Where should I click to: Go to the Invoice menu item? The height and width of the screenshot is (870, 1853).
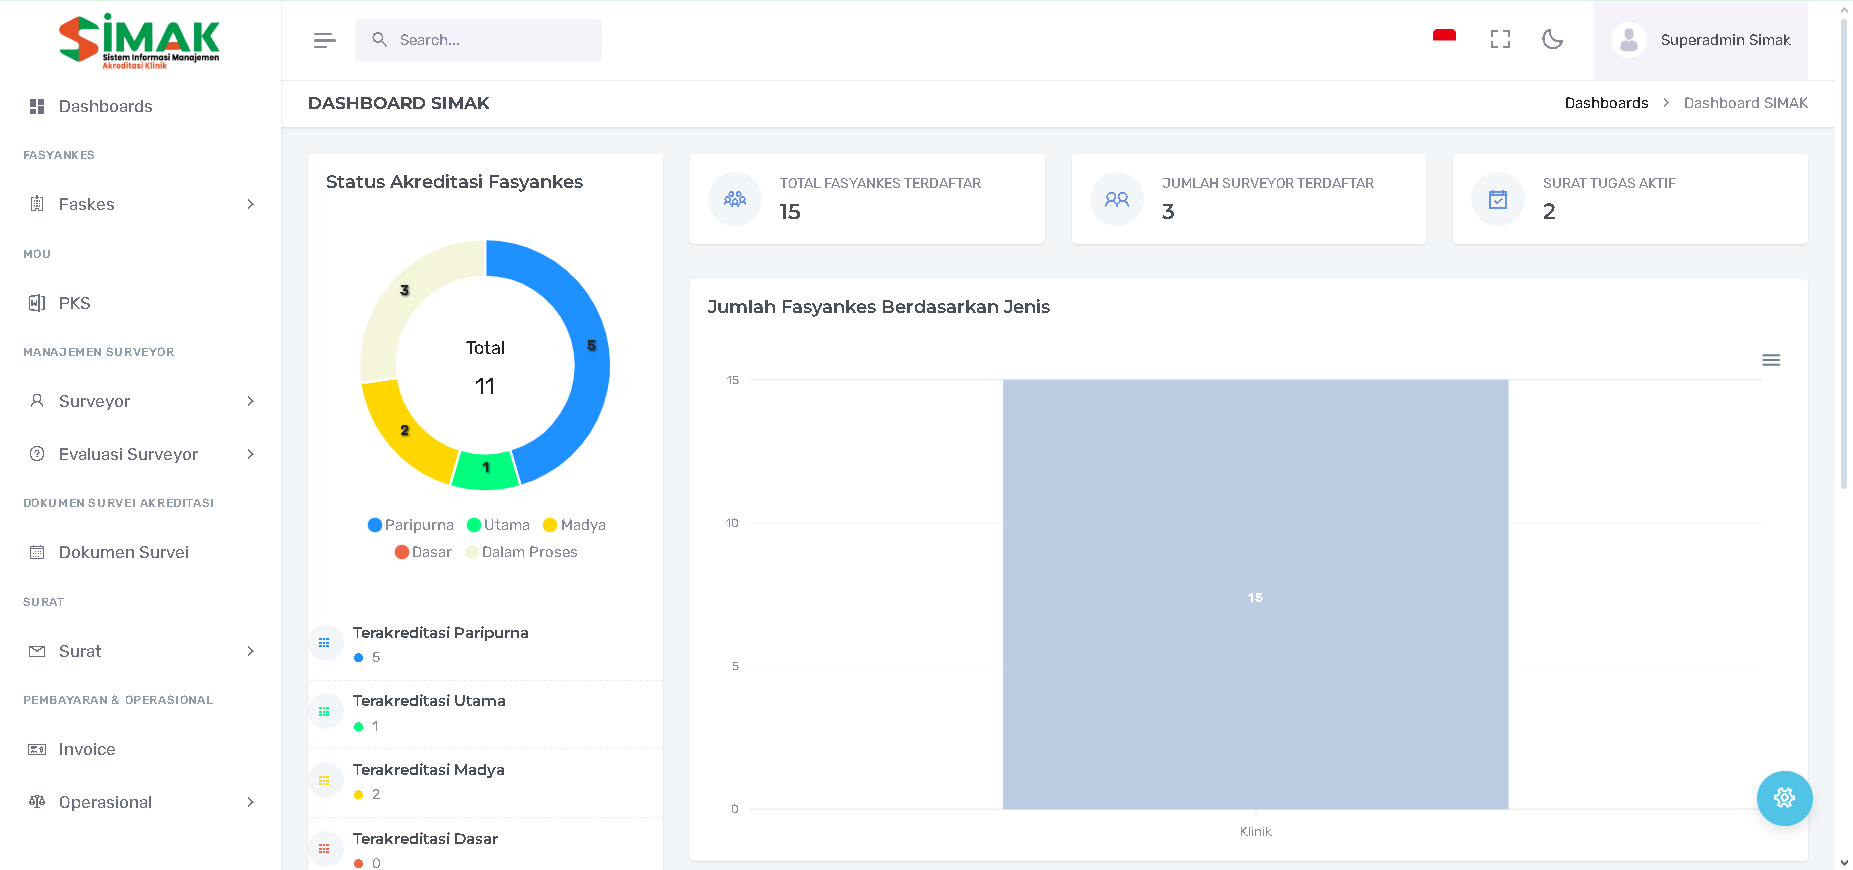pyautogui.click(x=87, y=749)
